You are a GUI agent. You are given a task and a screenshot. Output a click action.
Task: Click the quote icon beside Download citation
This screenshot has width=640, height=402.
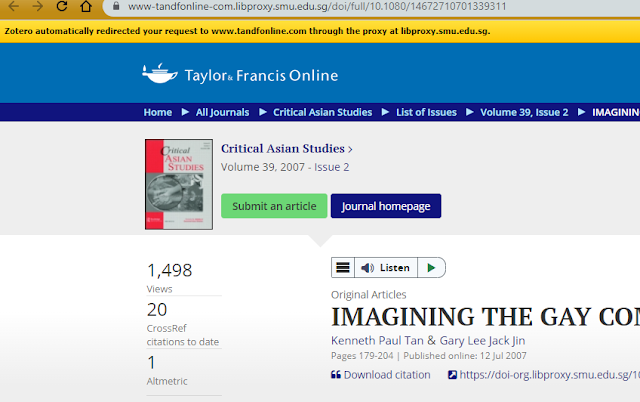click(x=336, y=374)
